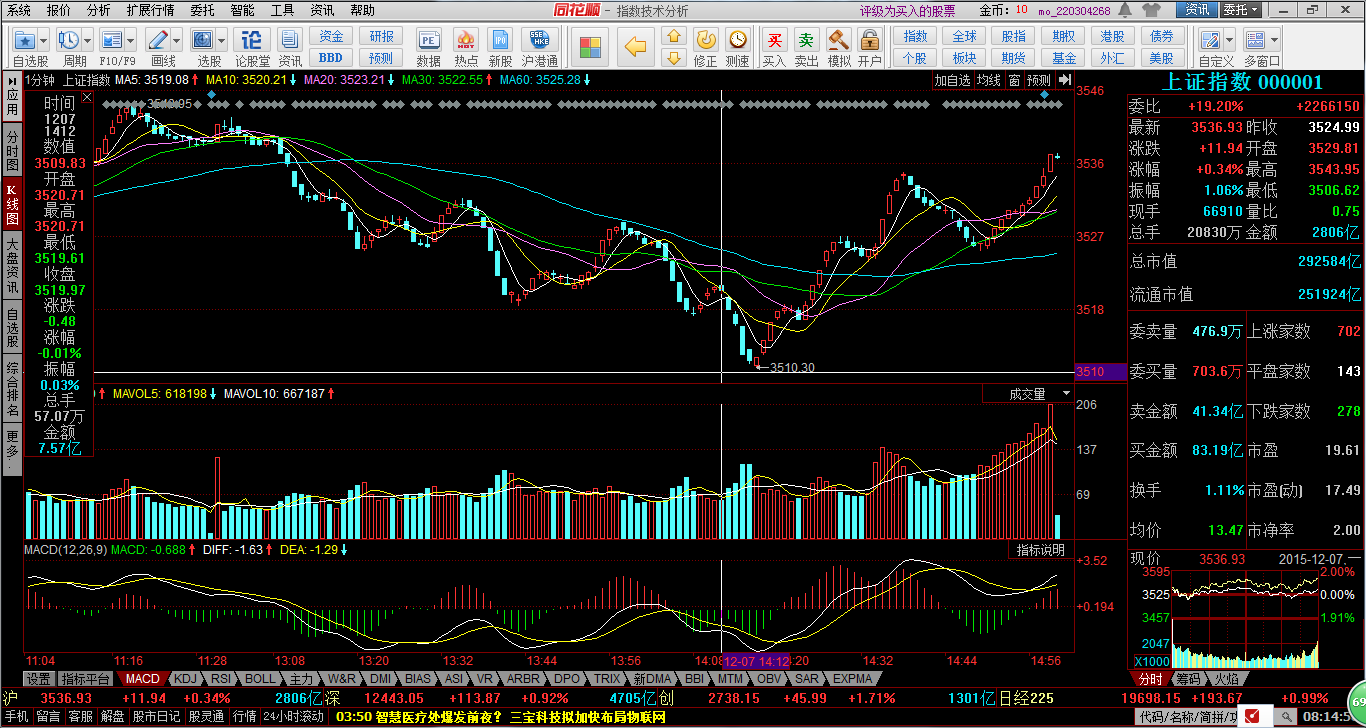Switch to 分时图 in left sidebar
The height and width of the screenshot is (728, 1366).
[x=12, y=150]
